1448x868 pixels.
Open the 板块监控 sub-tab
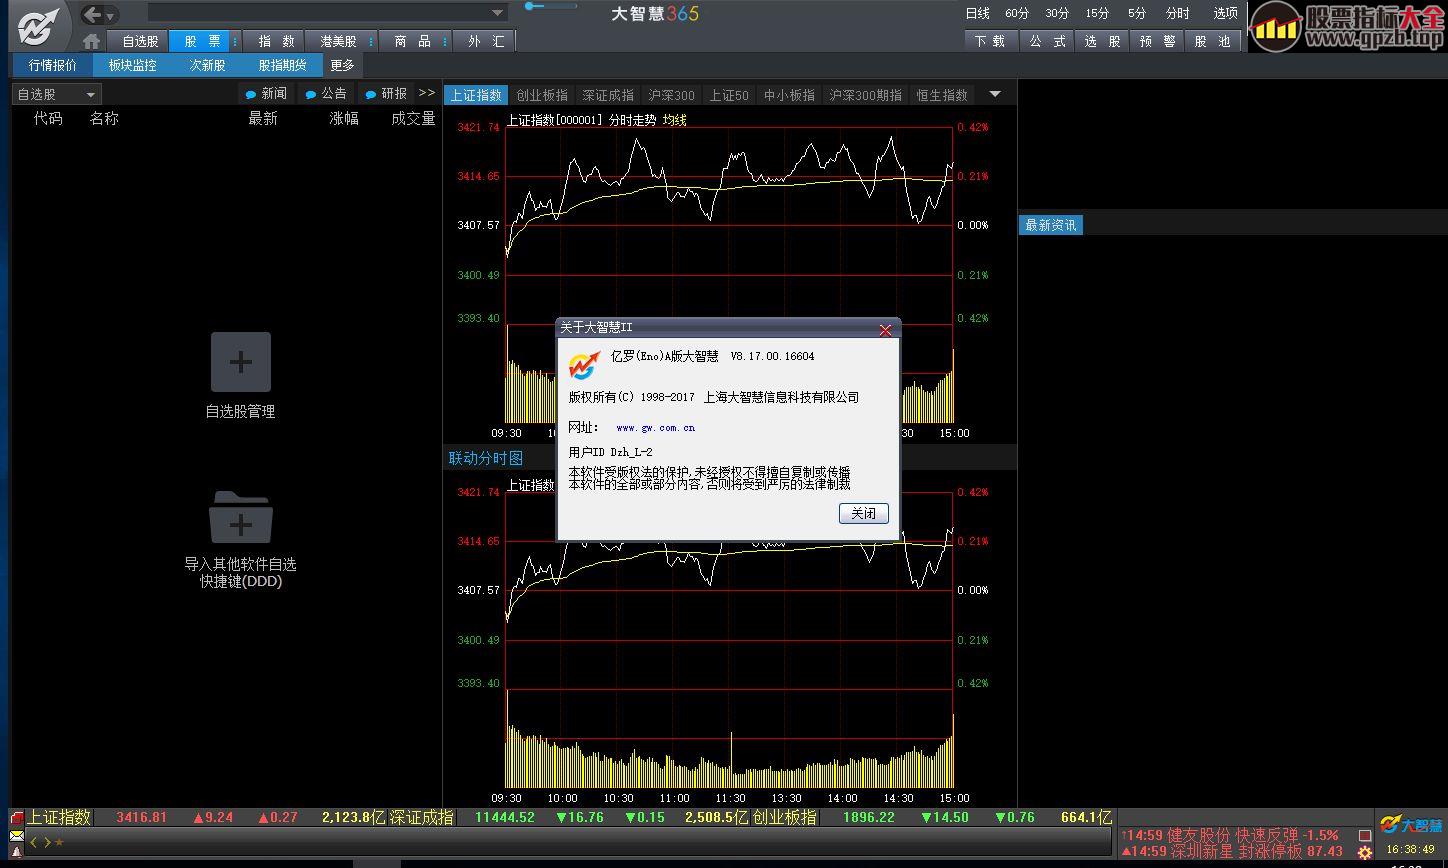click(133, 65)
